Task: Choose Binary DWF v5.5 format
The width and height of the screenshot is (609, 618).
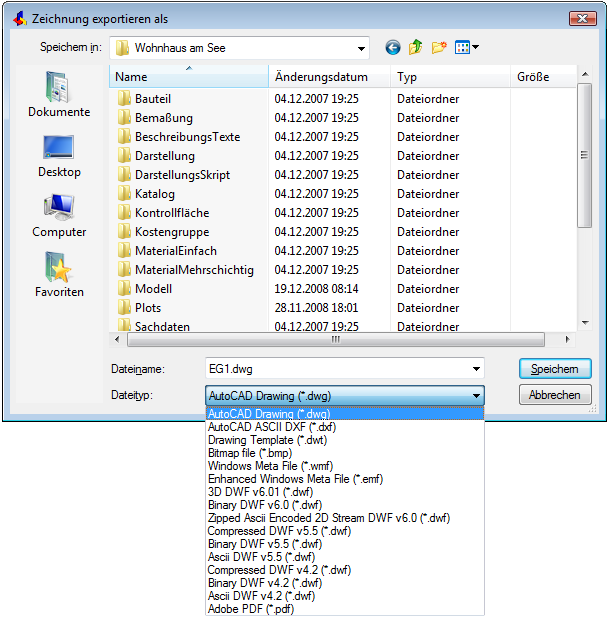Action: click(345, 544)
